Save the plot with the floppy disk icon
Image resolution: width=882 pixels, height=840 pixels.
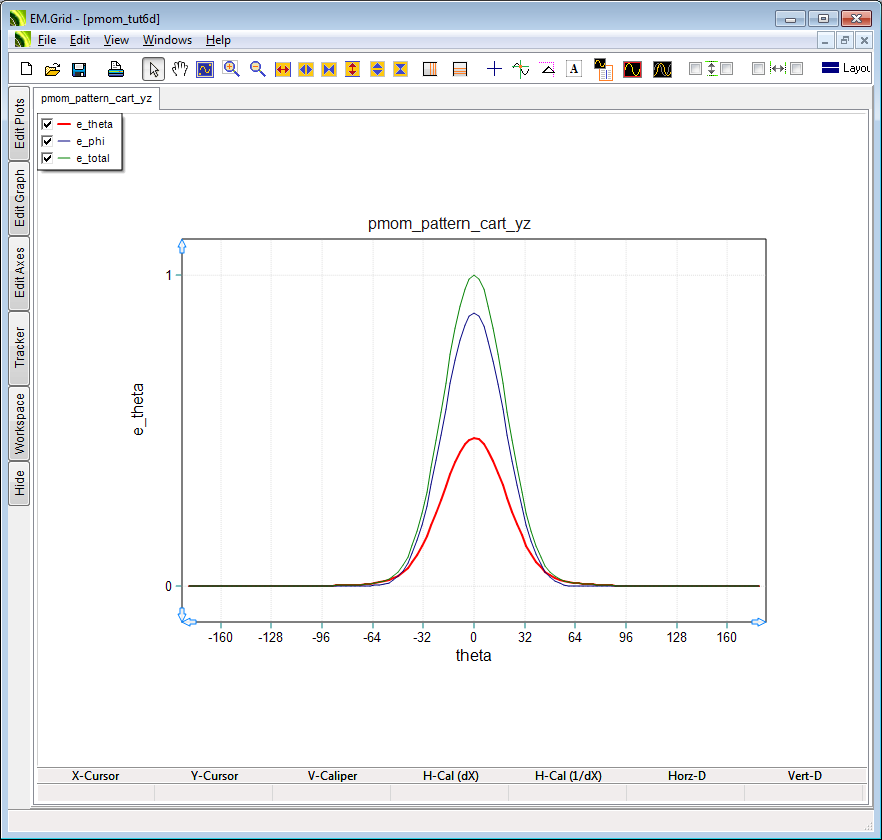[78, 69]
